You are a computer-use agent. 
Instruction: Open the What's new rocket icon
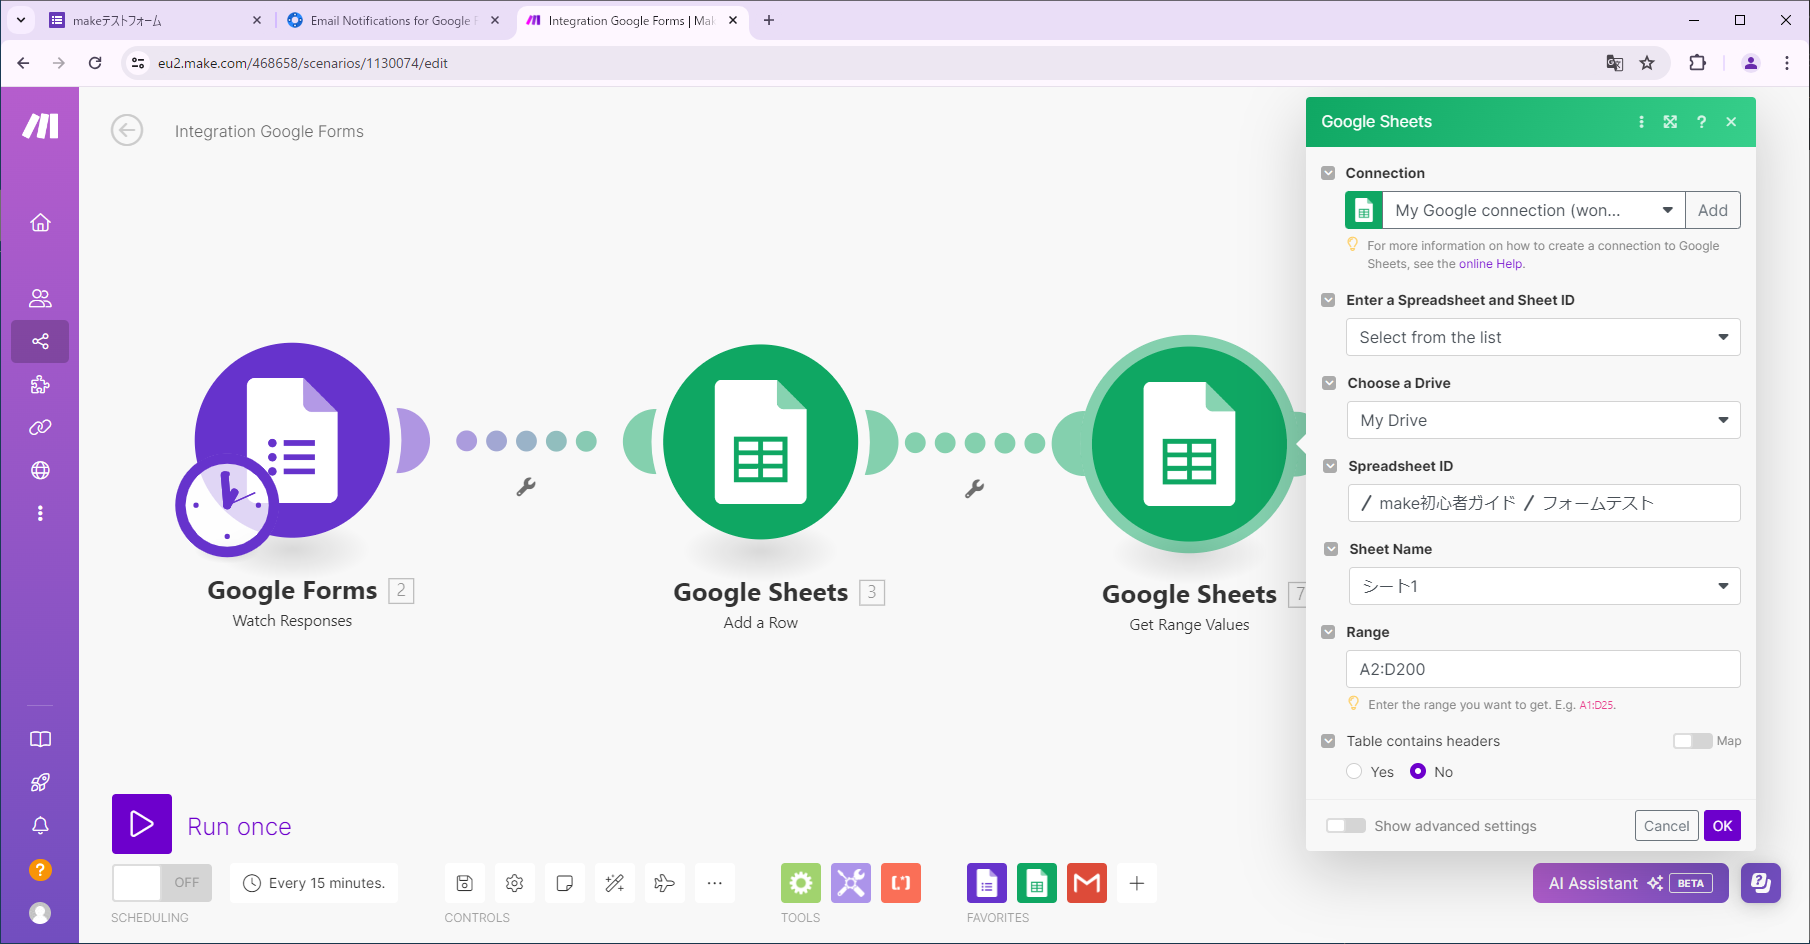tap(40, 782)
